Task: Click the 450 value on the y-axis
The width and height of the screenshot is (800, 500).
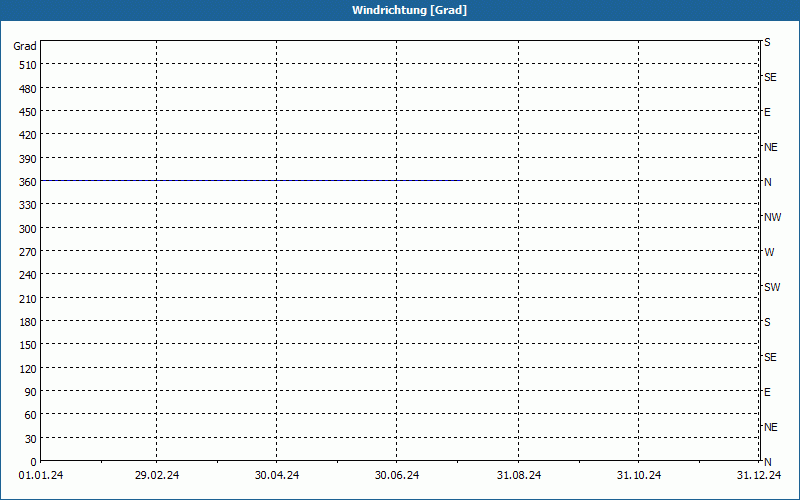Action: 27,112
